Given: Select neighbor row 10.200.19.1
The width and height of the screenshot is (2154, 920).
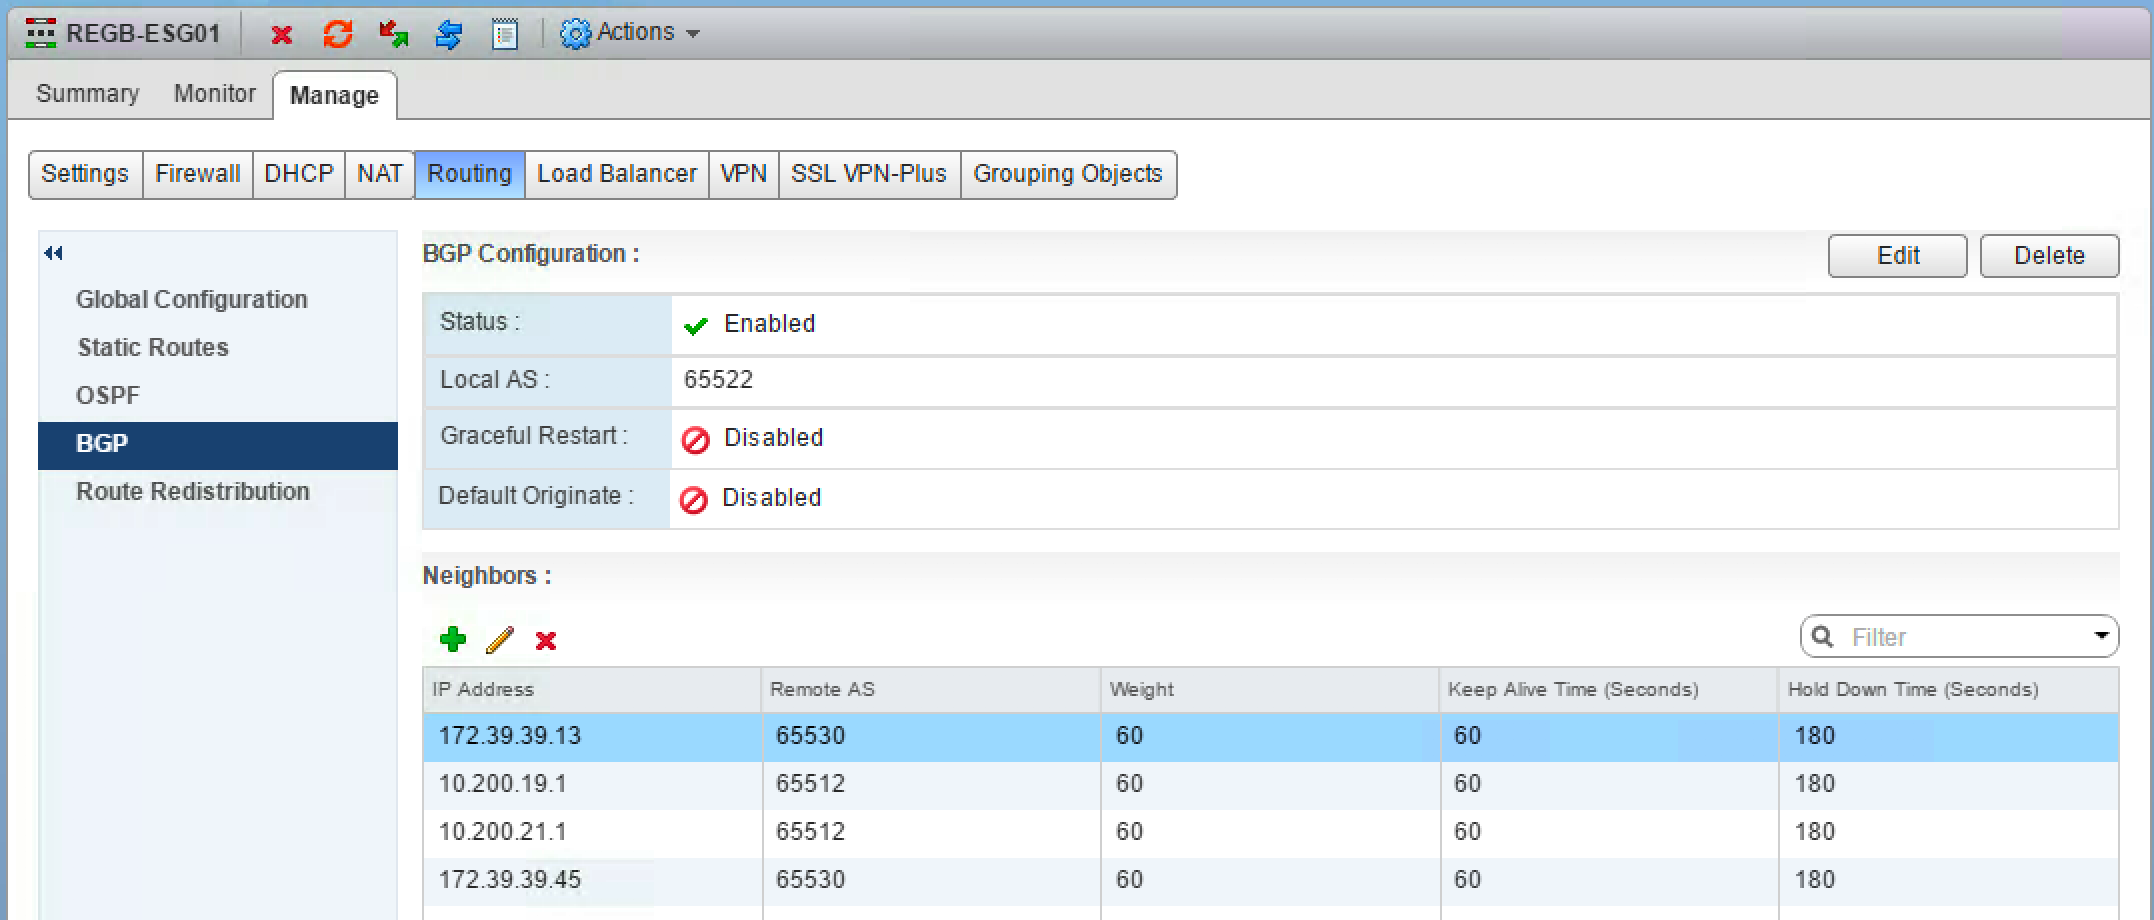Looking at the screenshot, I should 503,784.
